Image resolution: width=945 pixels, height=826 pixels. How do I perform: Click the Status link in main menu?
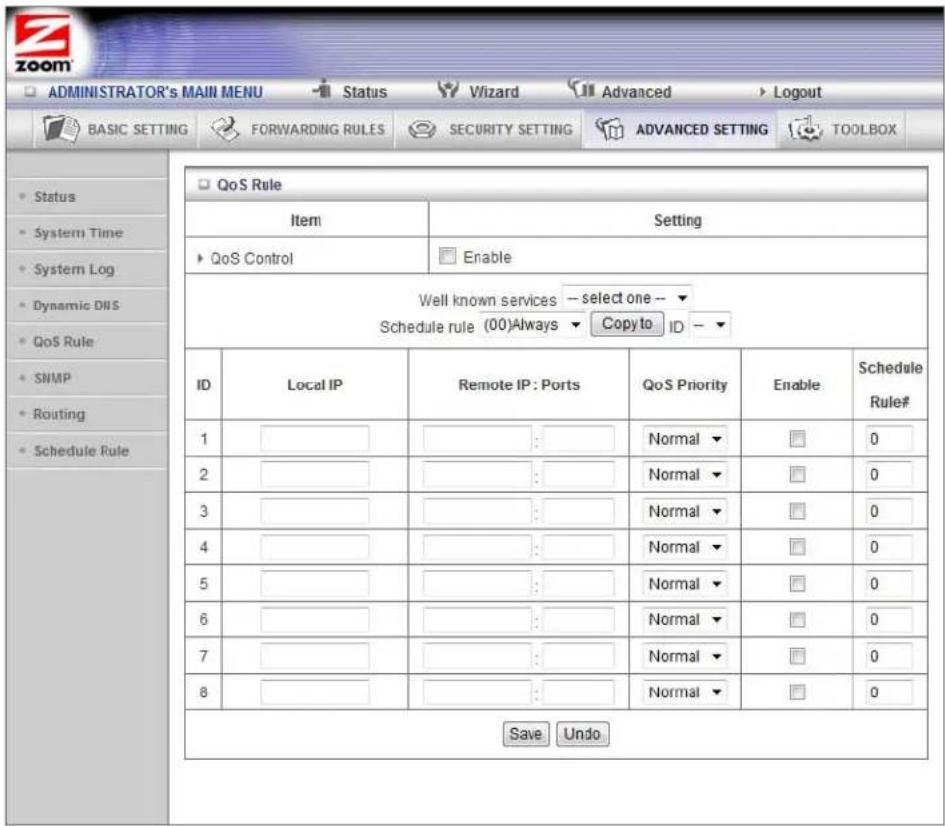[x=365, y=92]
